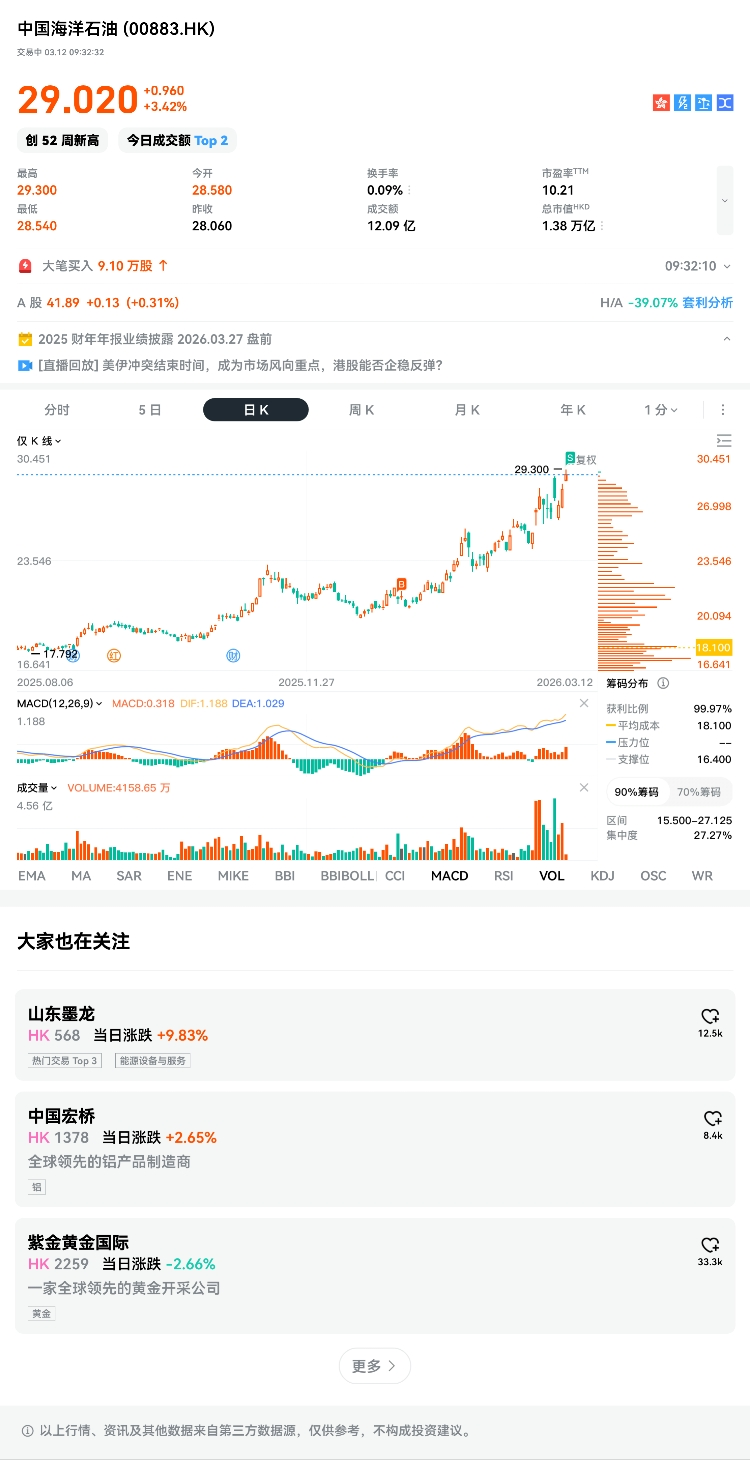Click the average cost 18.100 price marker

[x=714, y=647]
